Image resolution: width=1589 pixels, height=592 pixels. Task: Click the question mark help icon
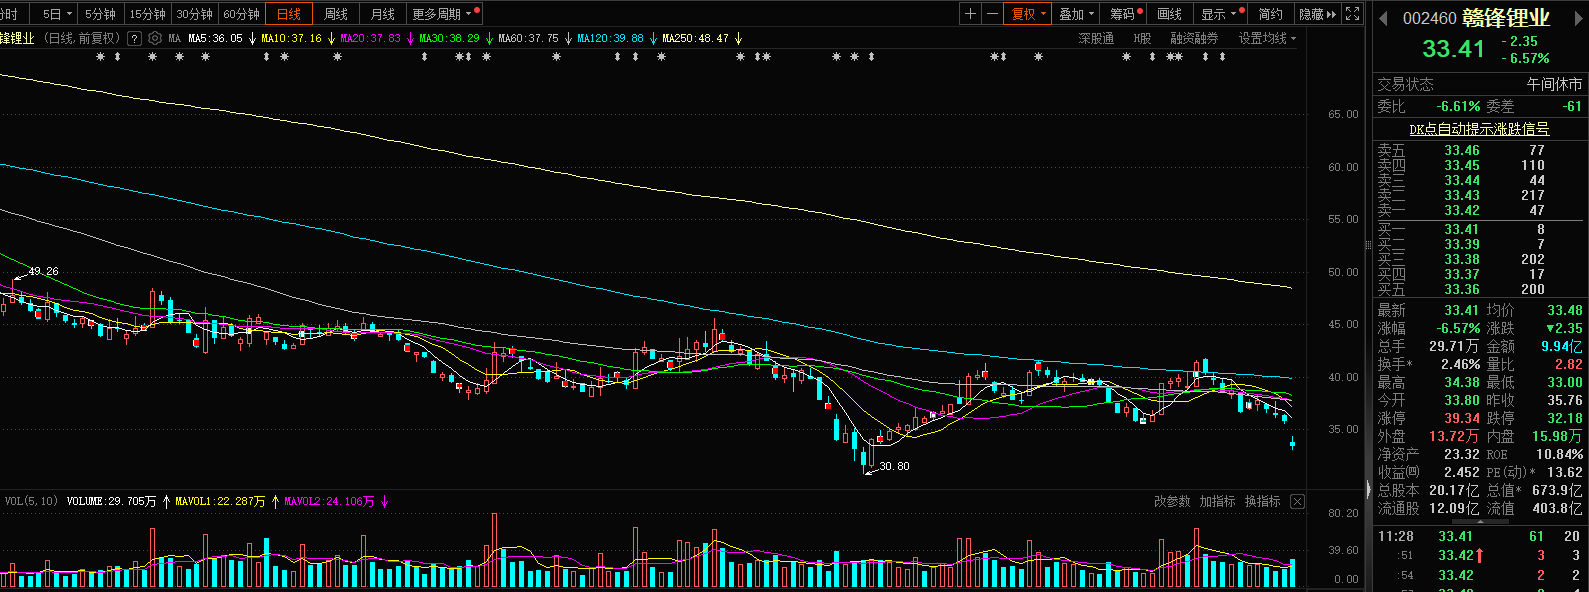pyautogui.click(x=135, y=38)
